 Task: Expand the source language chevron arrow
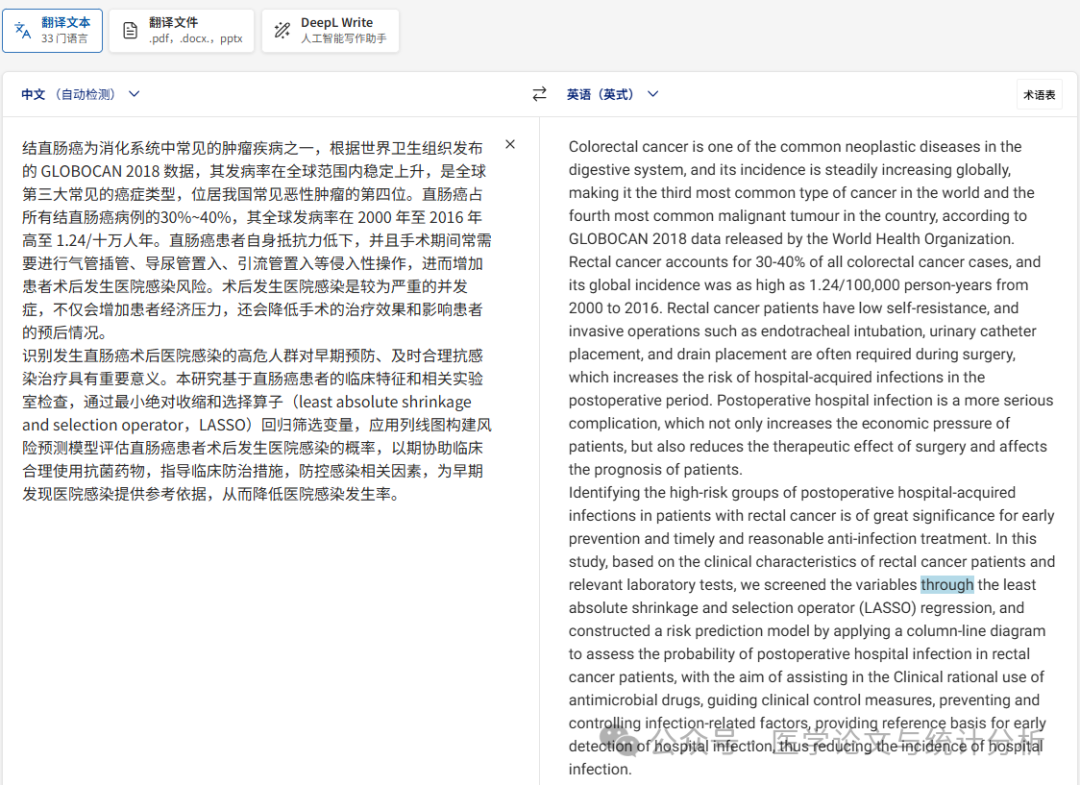coord(134,94)
